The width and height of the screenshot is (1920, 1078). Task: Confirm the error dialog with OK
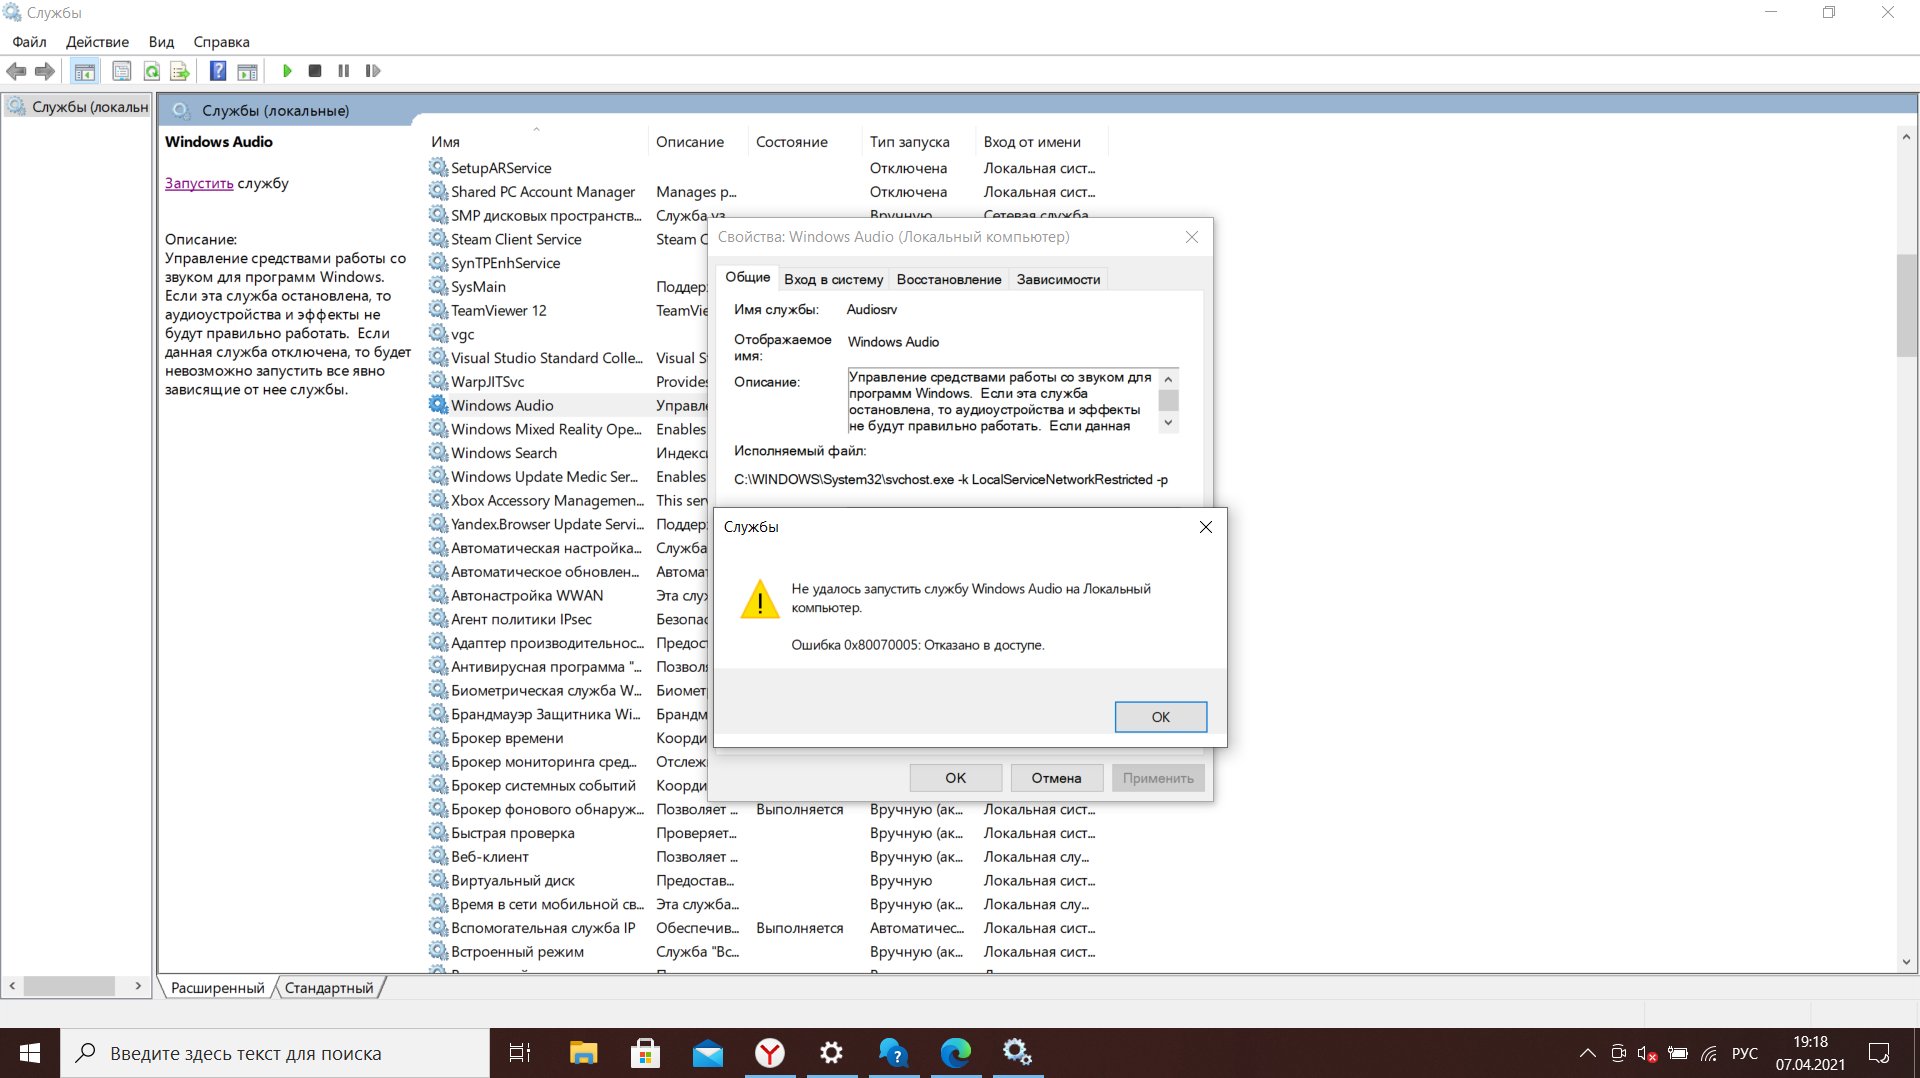click(1161, 717)
